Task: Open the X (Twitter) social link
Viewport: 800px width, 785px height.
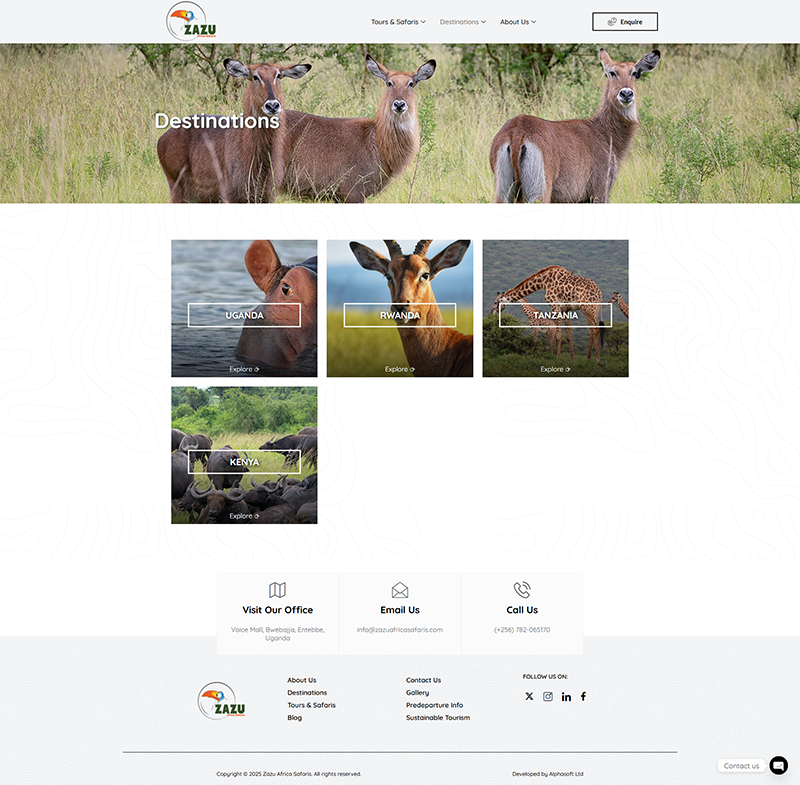Action: (x=529, y=696)
